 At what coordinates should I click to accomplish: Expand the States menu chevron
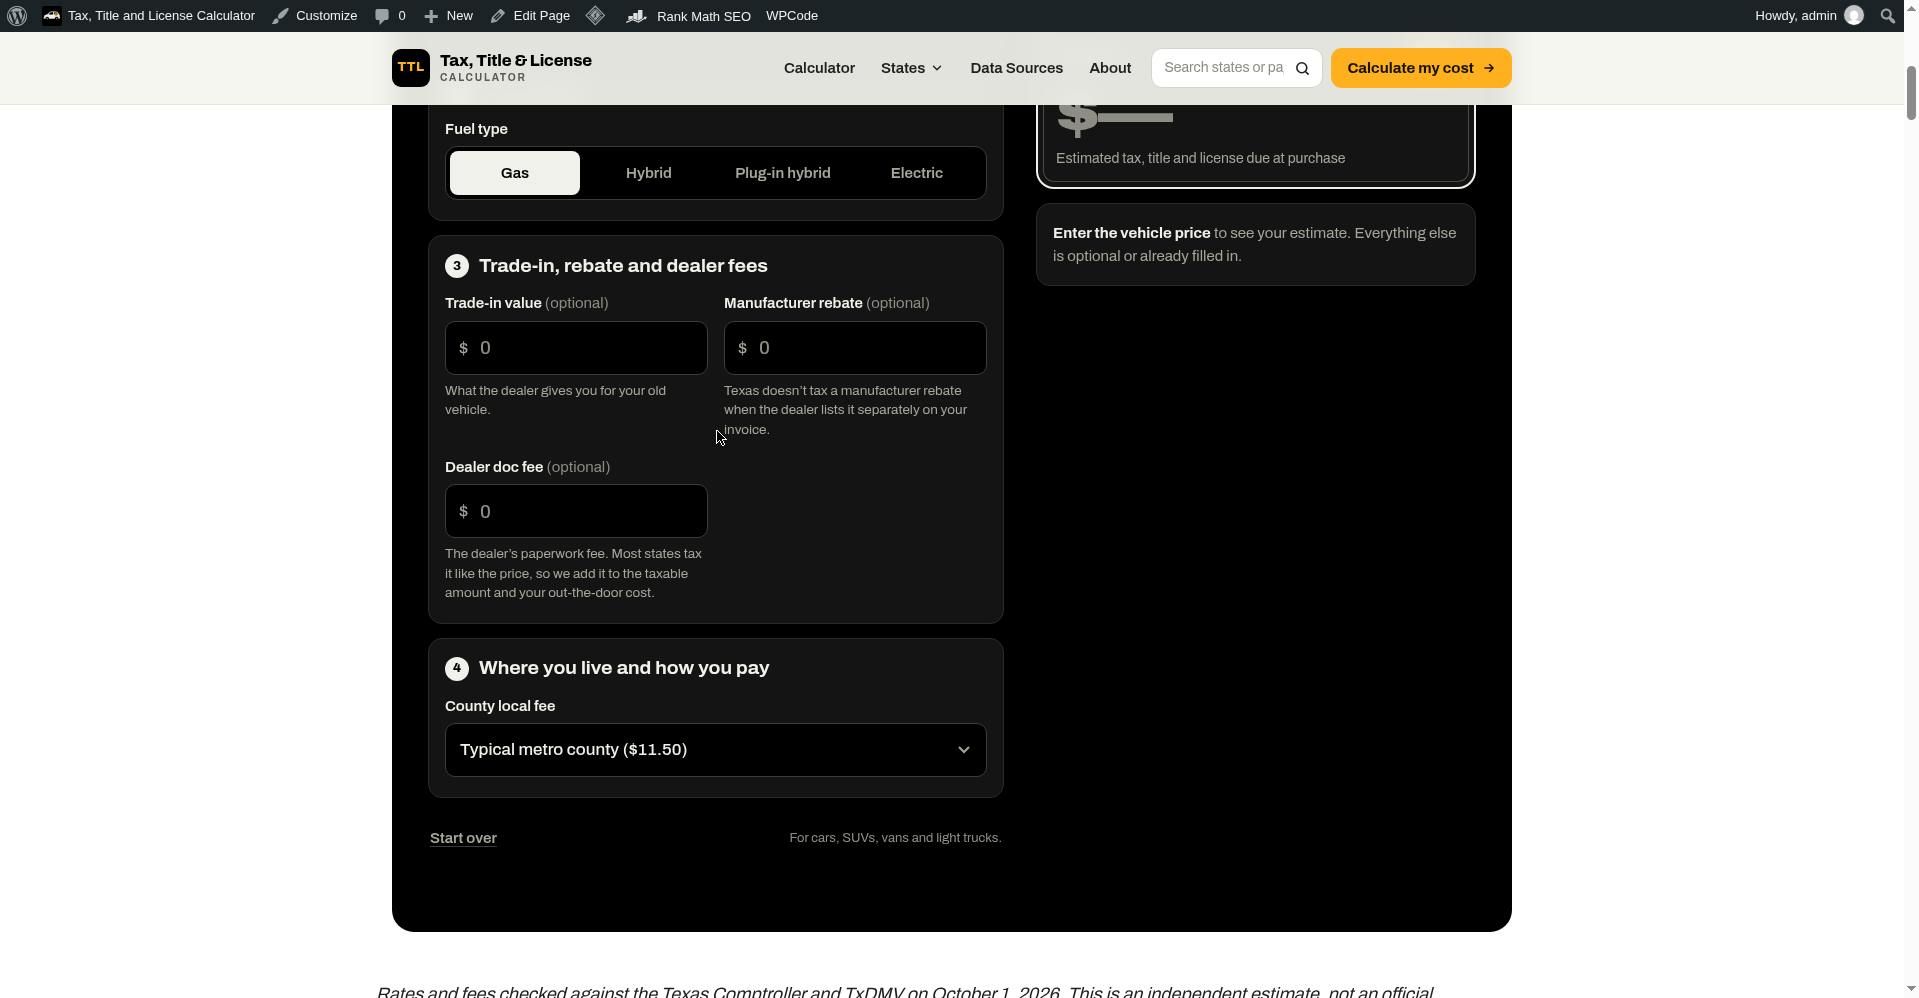tap(937, 69)
